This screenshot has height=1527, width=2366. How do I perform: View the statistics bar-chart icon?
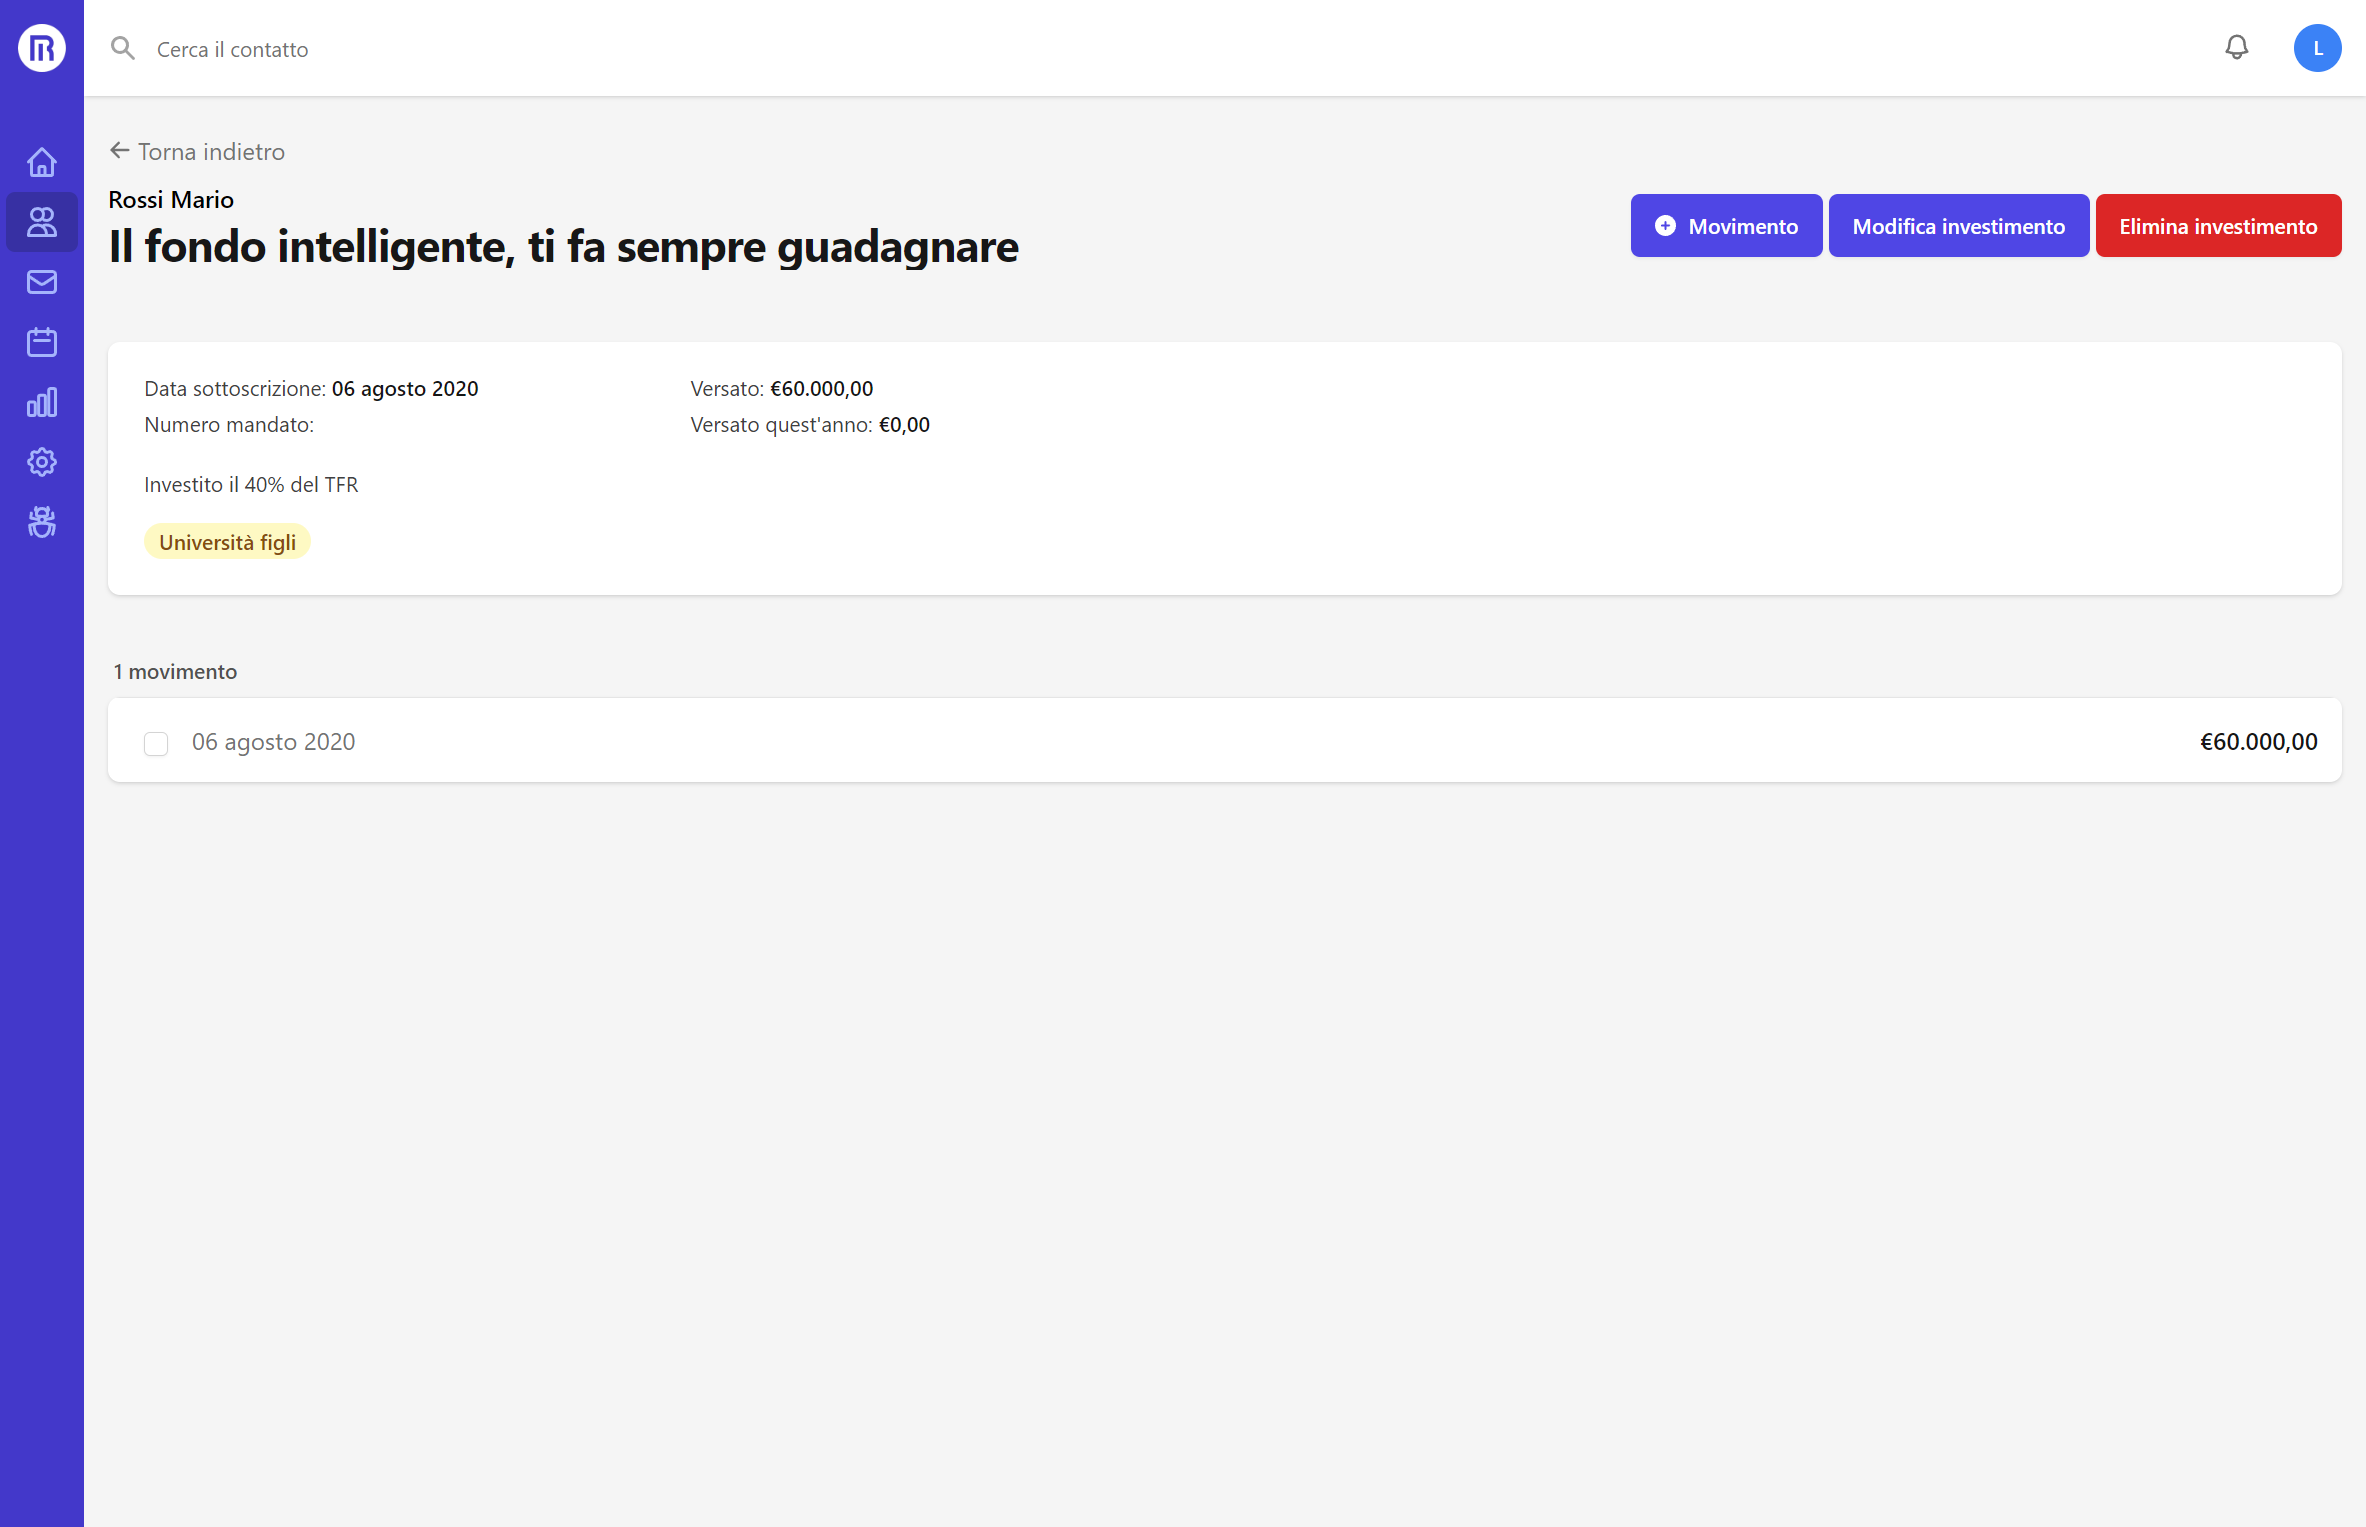coord(41,402)
